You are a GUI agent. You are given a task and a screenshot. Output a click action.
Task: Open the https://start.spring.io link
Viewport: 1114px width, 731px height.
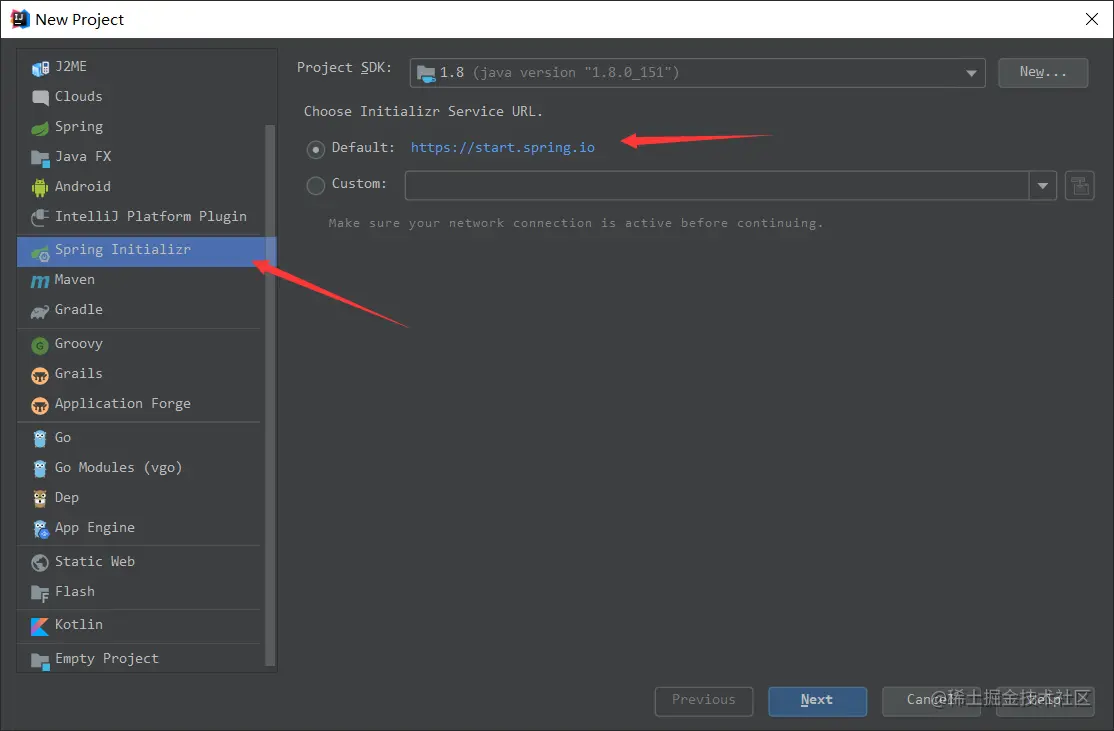point(502,147)
